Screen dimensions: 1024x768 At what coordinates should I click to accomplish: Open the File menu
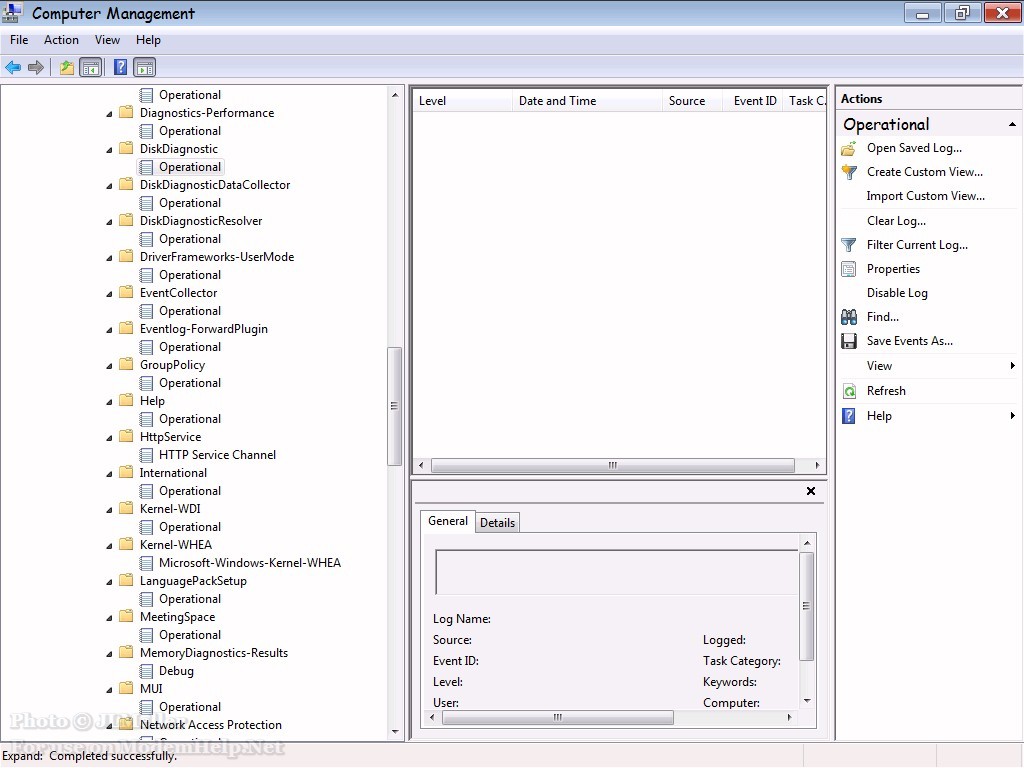coord(19,40)
